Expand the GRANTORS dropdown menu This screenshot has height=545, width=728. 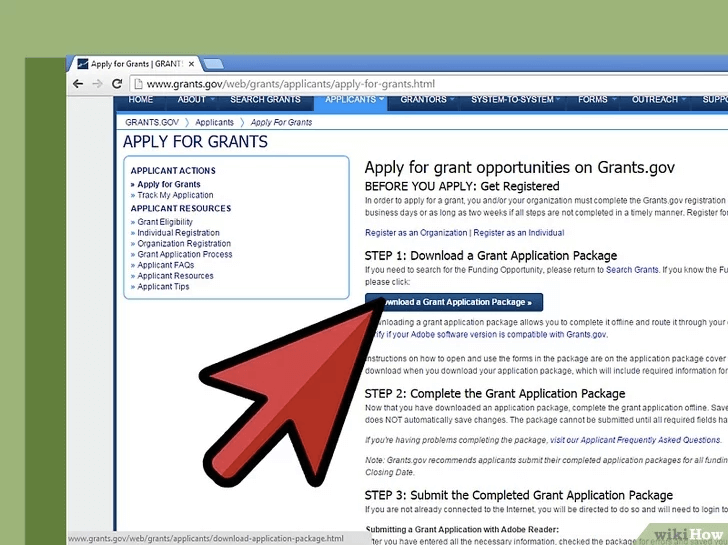point(427,100)
